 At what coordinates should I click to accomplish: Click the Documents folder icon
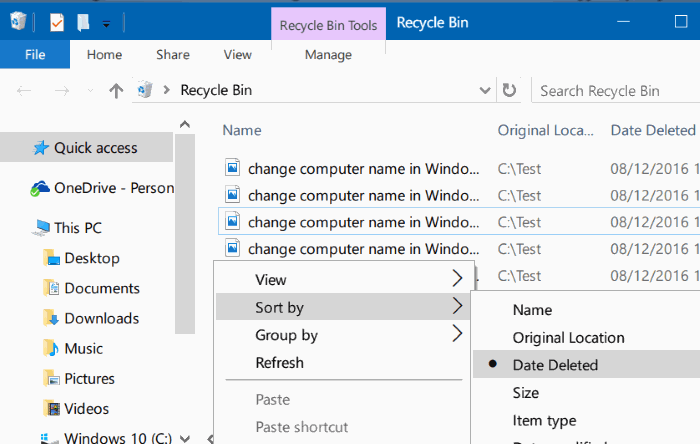(52, 288)
